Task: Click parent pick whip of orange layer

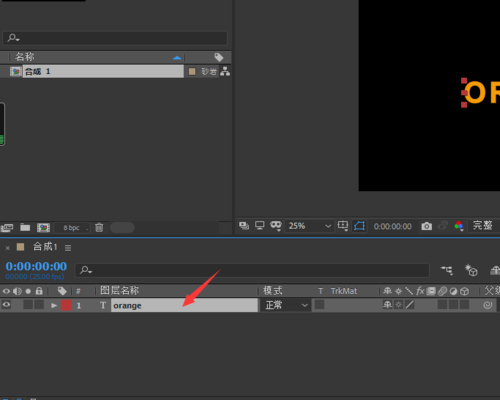Action: click(x=487, y=305)
